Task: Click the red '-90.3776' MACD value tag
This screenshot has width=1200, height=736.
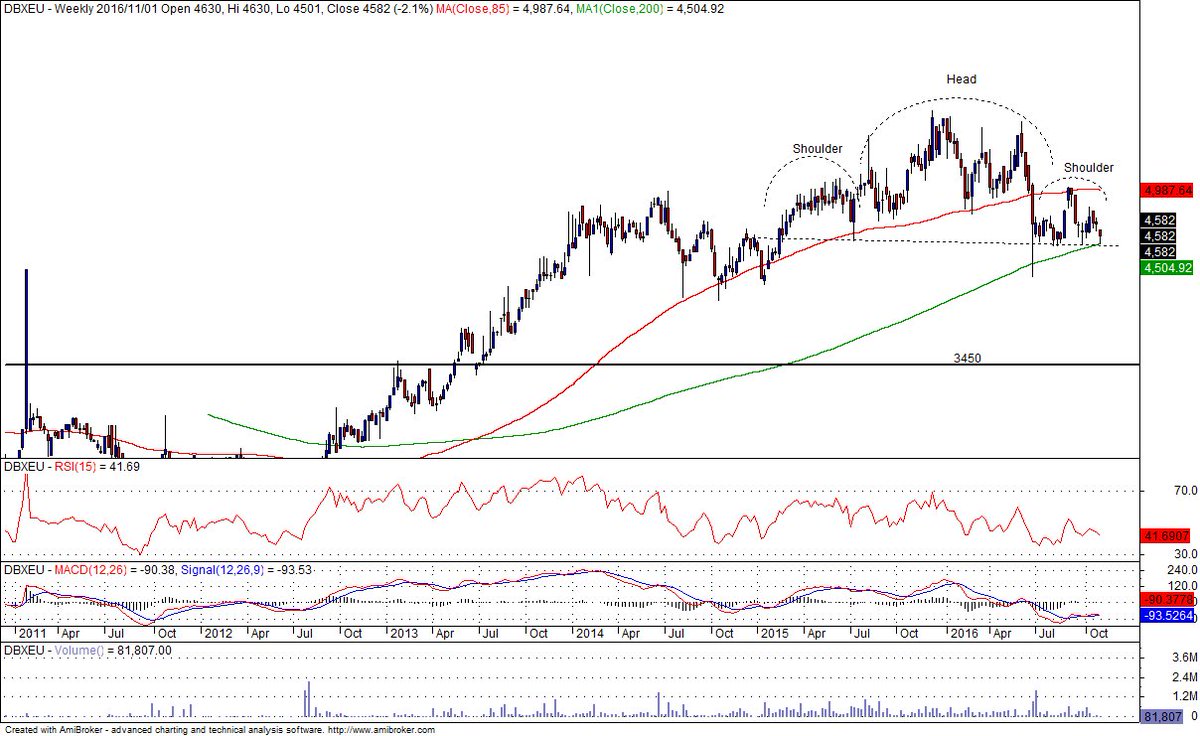Action: (x=1166, y=600)
